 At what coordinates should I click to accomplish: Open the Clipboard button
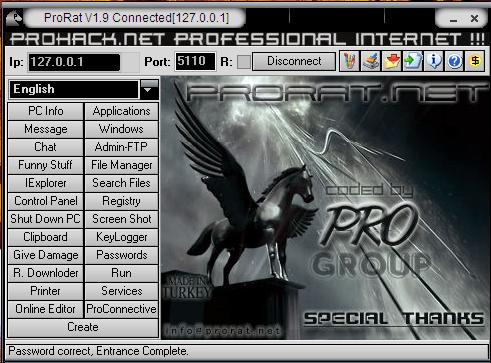coord(46,237)
